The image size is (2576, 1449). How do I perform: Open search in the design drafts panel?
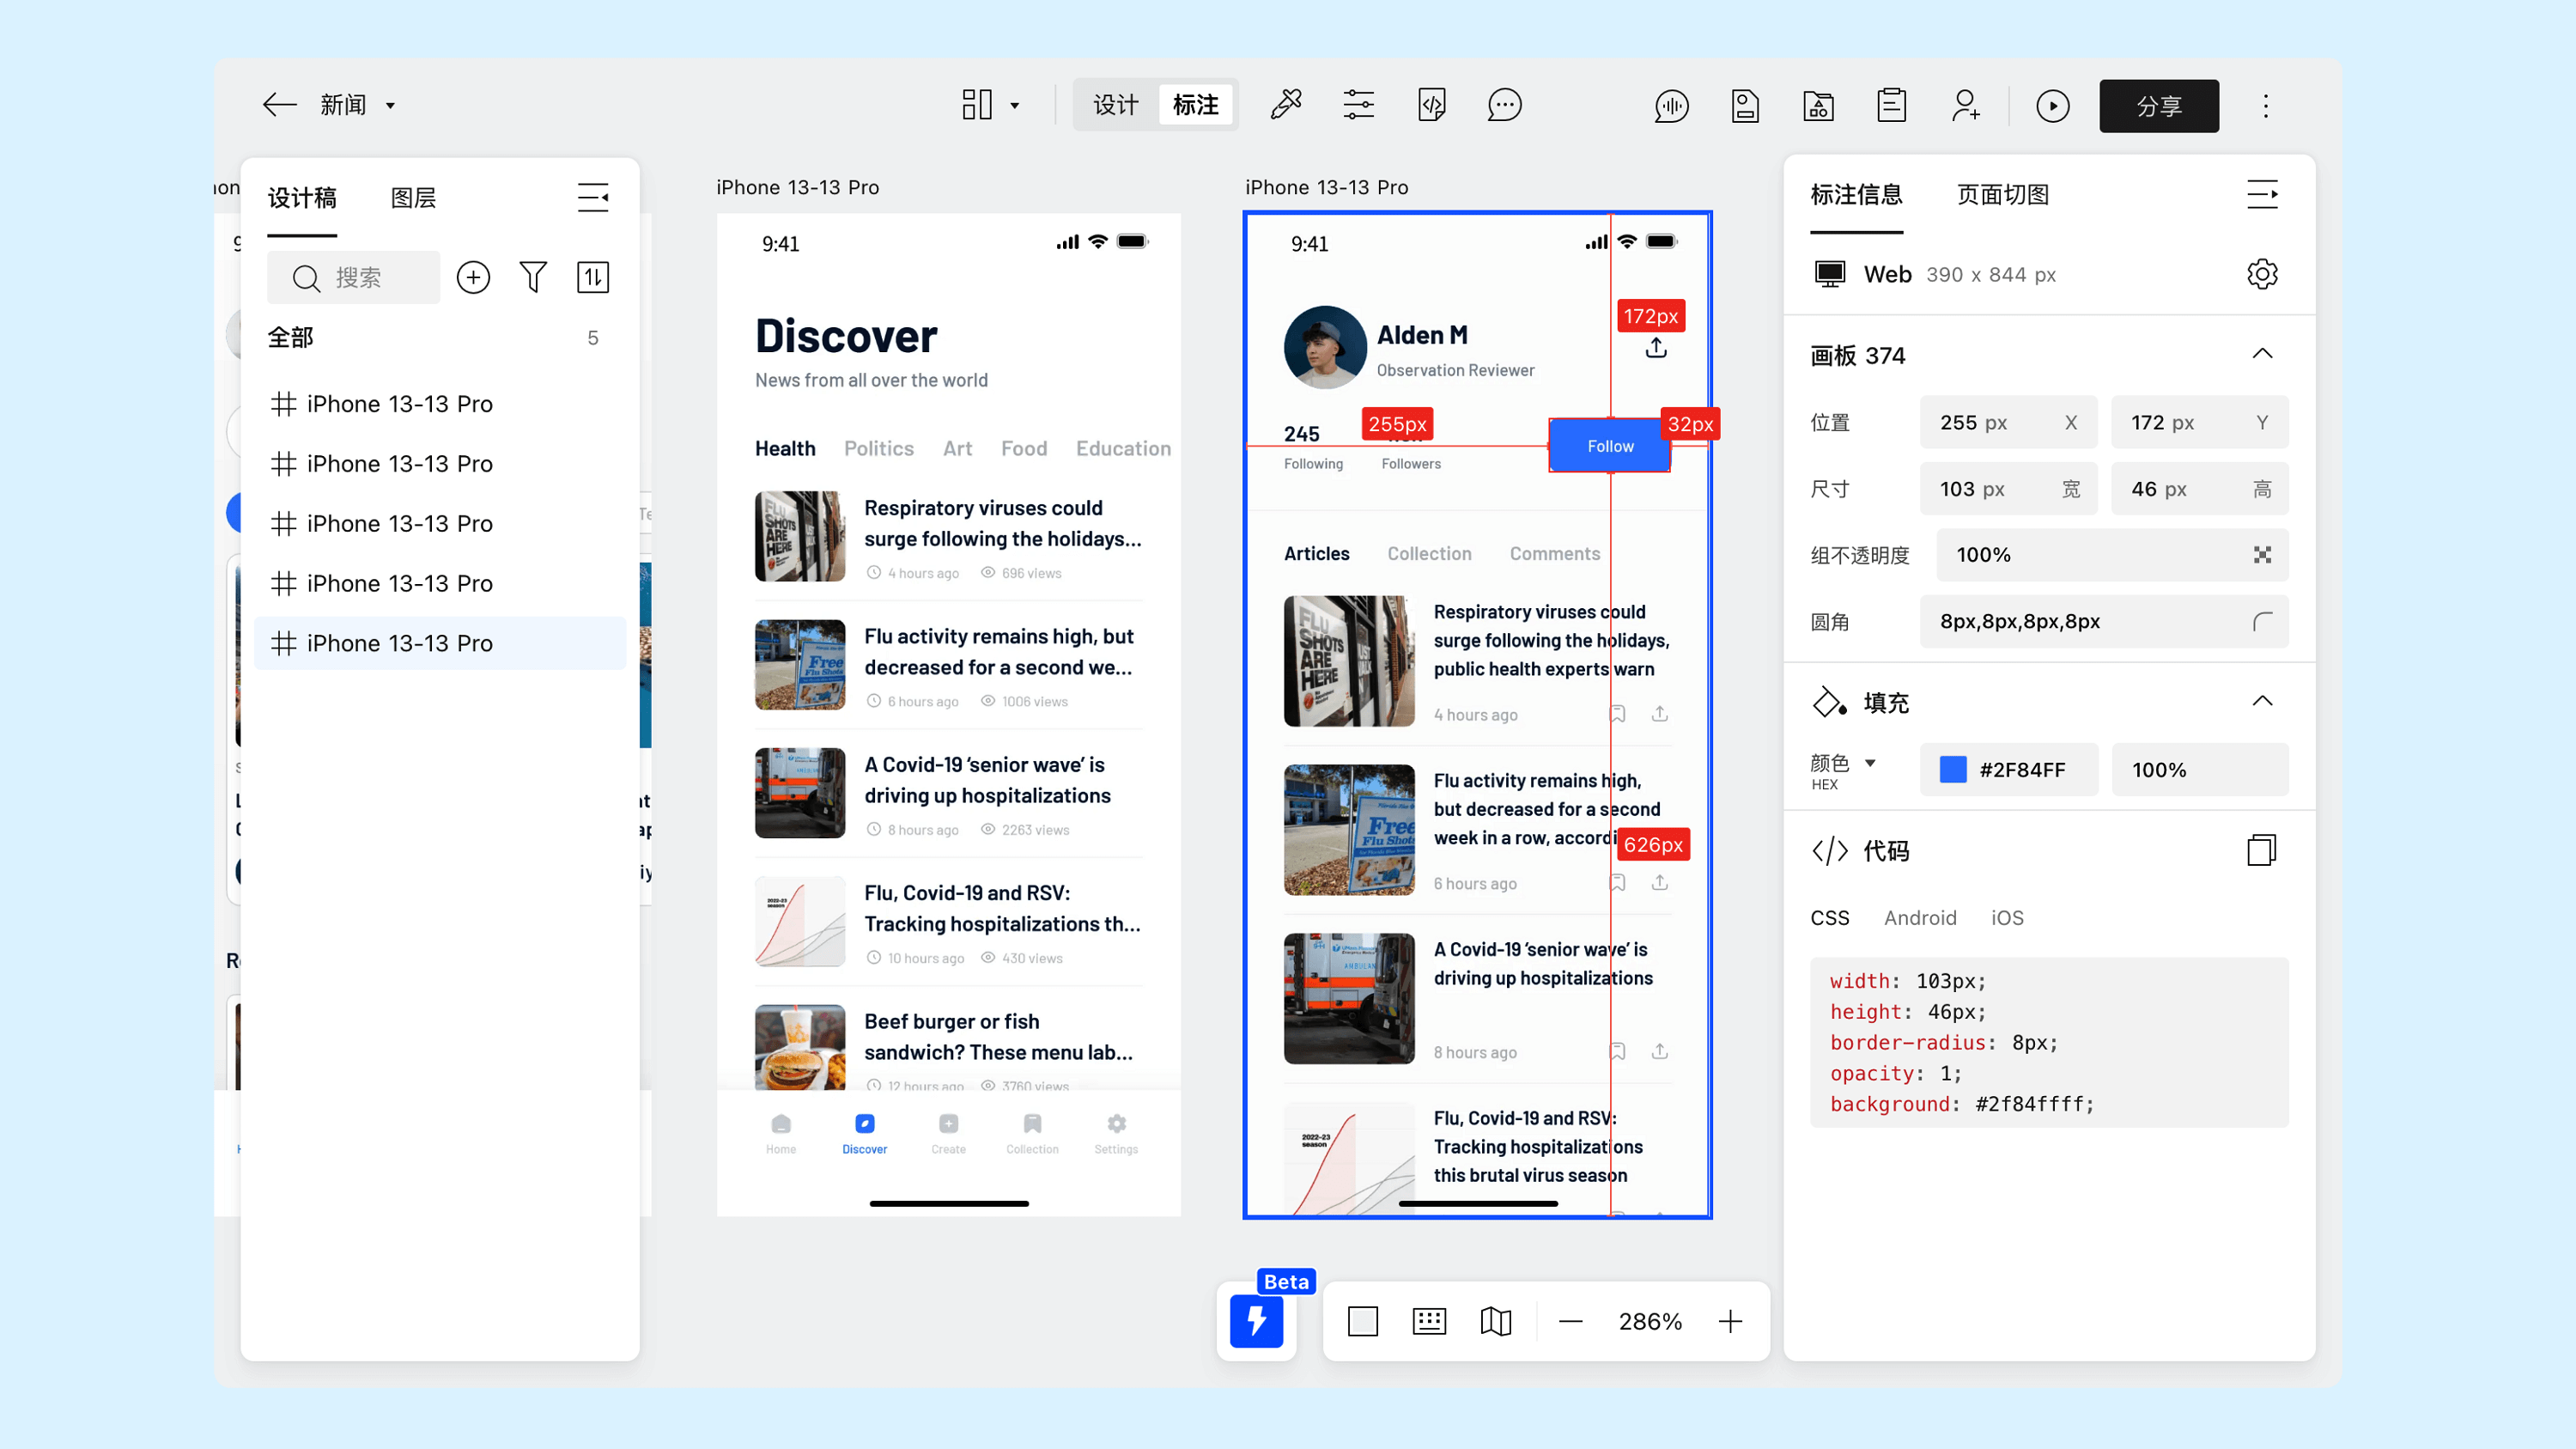(x=353, y=277)
